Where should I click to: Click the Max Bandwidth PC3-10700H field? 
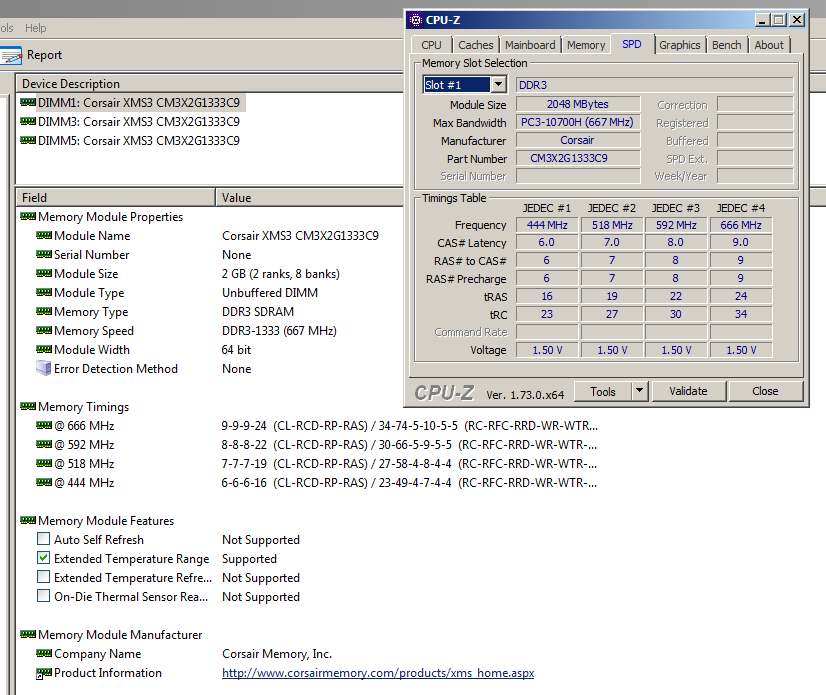pos(578,122)
